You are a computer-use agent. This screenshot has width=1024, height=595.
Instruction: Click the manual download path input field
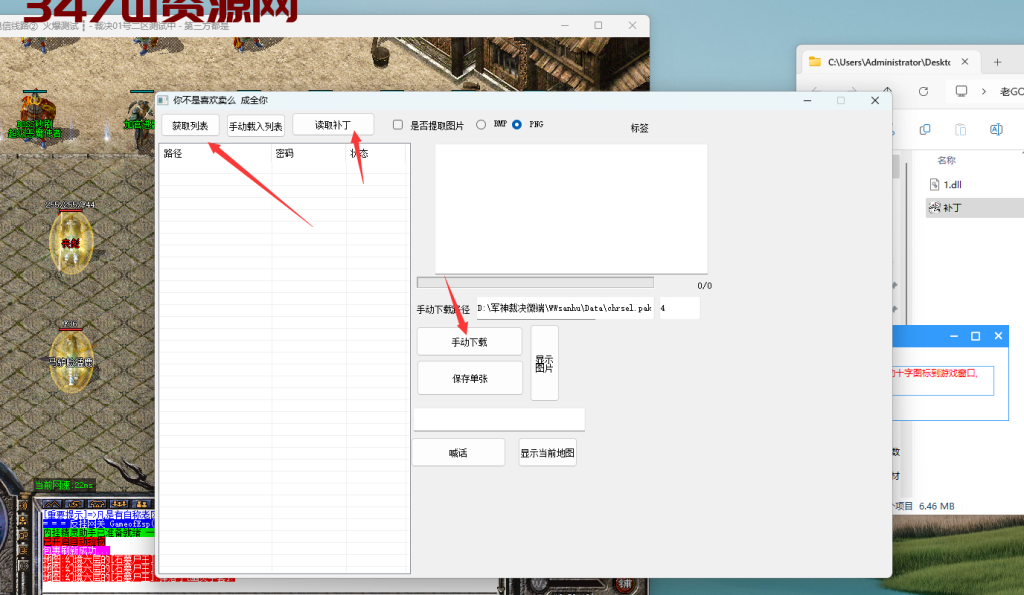(565, 309)
